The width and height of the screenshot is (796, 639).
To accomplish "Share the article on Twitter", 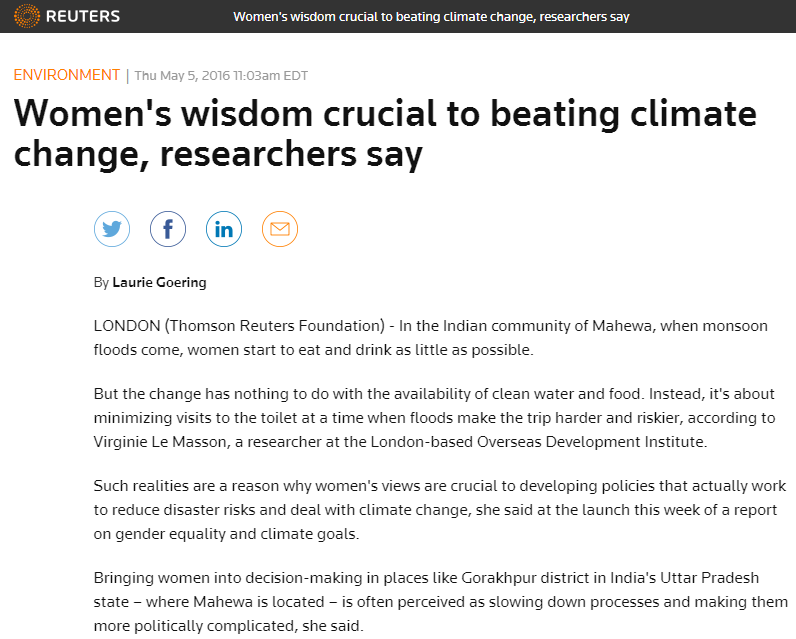I will pos(112,229).
